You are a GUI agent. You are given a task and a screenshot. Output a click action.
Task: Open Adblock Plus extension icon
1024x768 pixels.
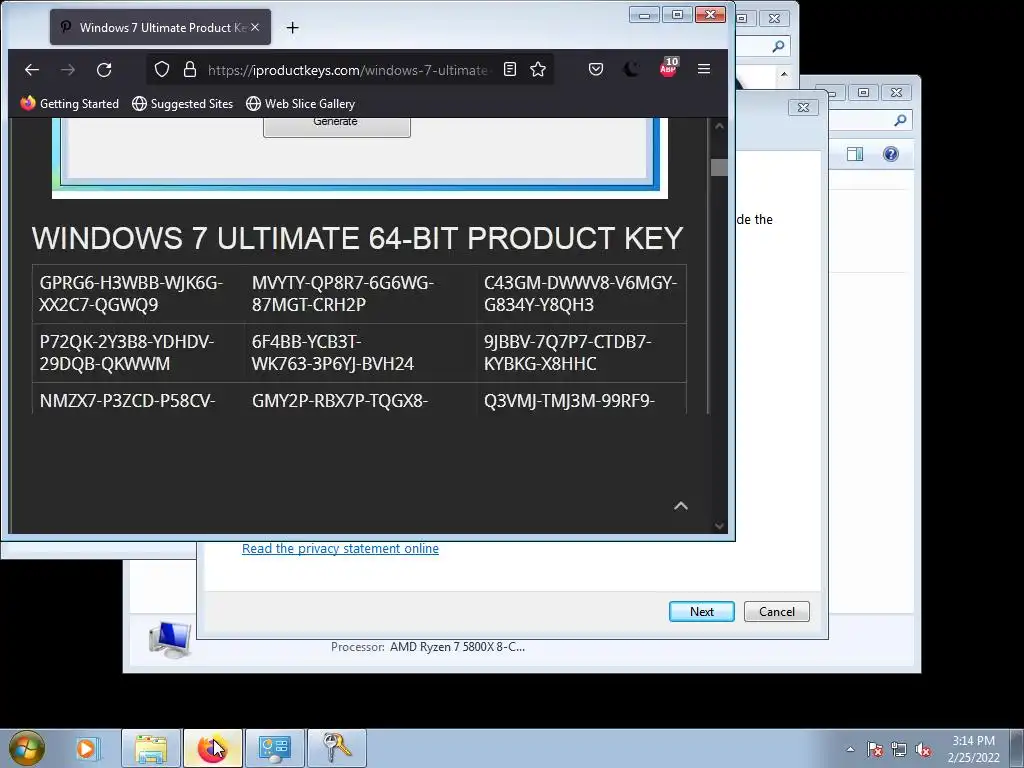pyautogui.click(x=668, y=68)
